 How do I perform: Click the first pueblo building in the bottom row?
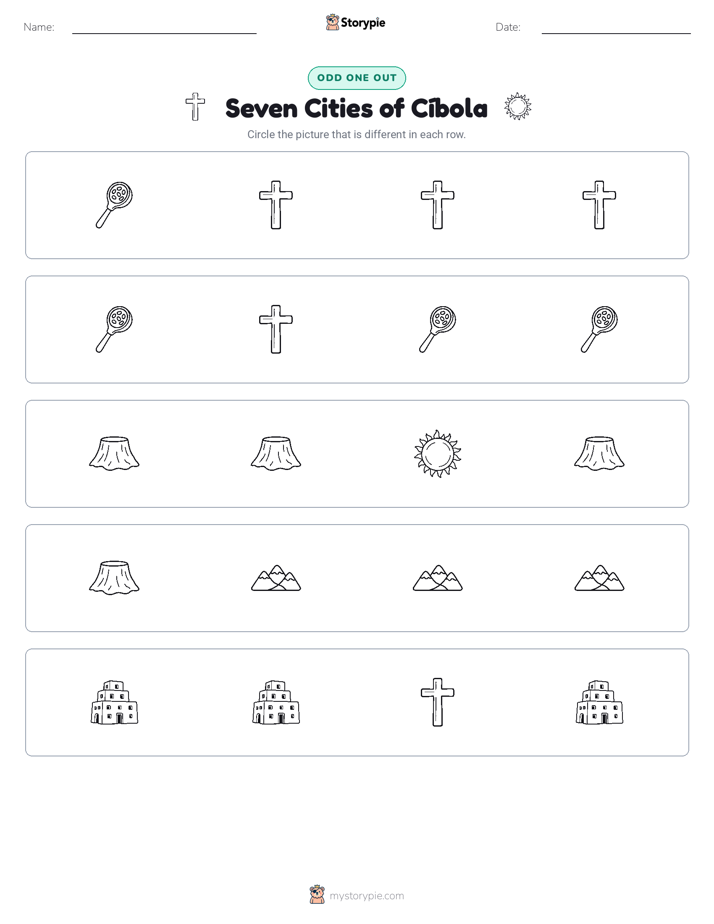(x=114, y=702)
